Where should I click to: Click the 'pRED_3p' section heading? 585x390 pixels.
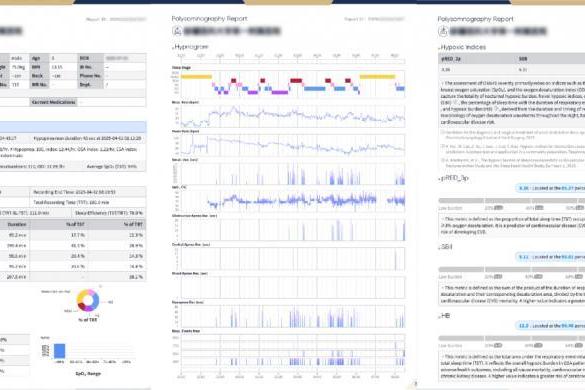454,178
